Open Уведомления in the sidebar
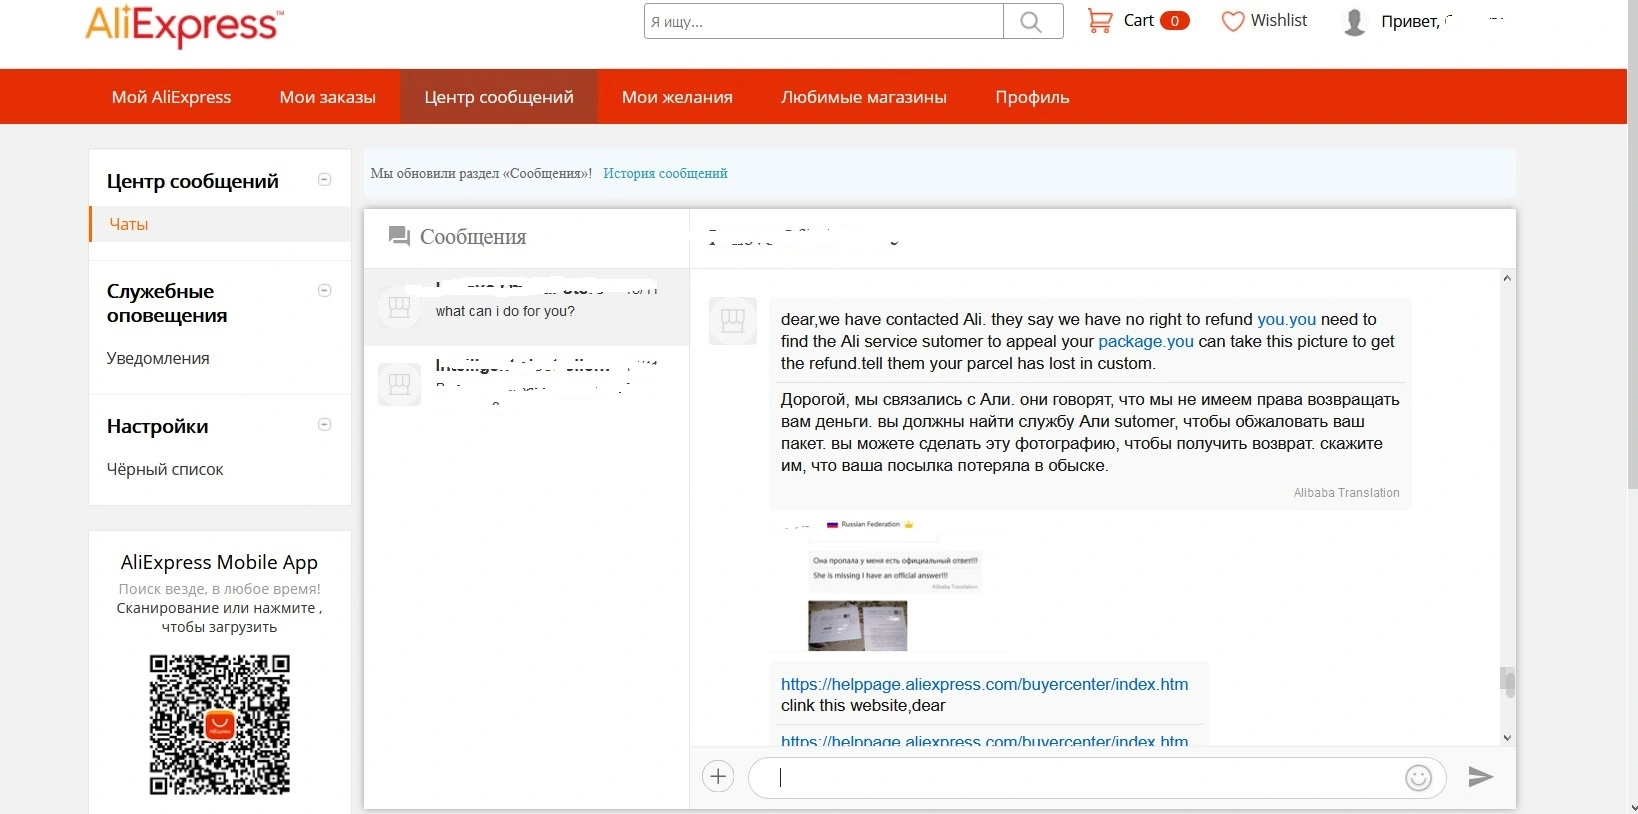The height and width of the screenshot is (814, 1638). 158,358
